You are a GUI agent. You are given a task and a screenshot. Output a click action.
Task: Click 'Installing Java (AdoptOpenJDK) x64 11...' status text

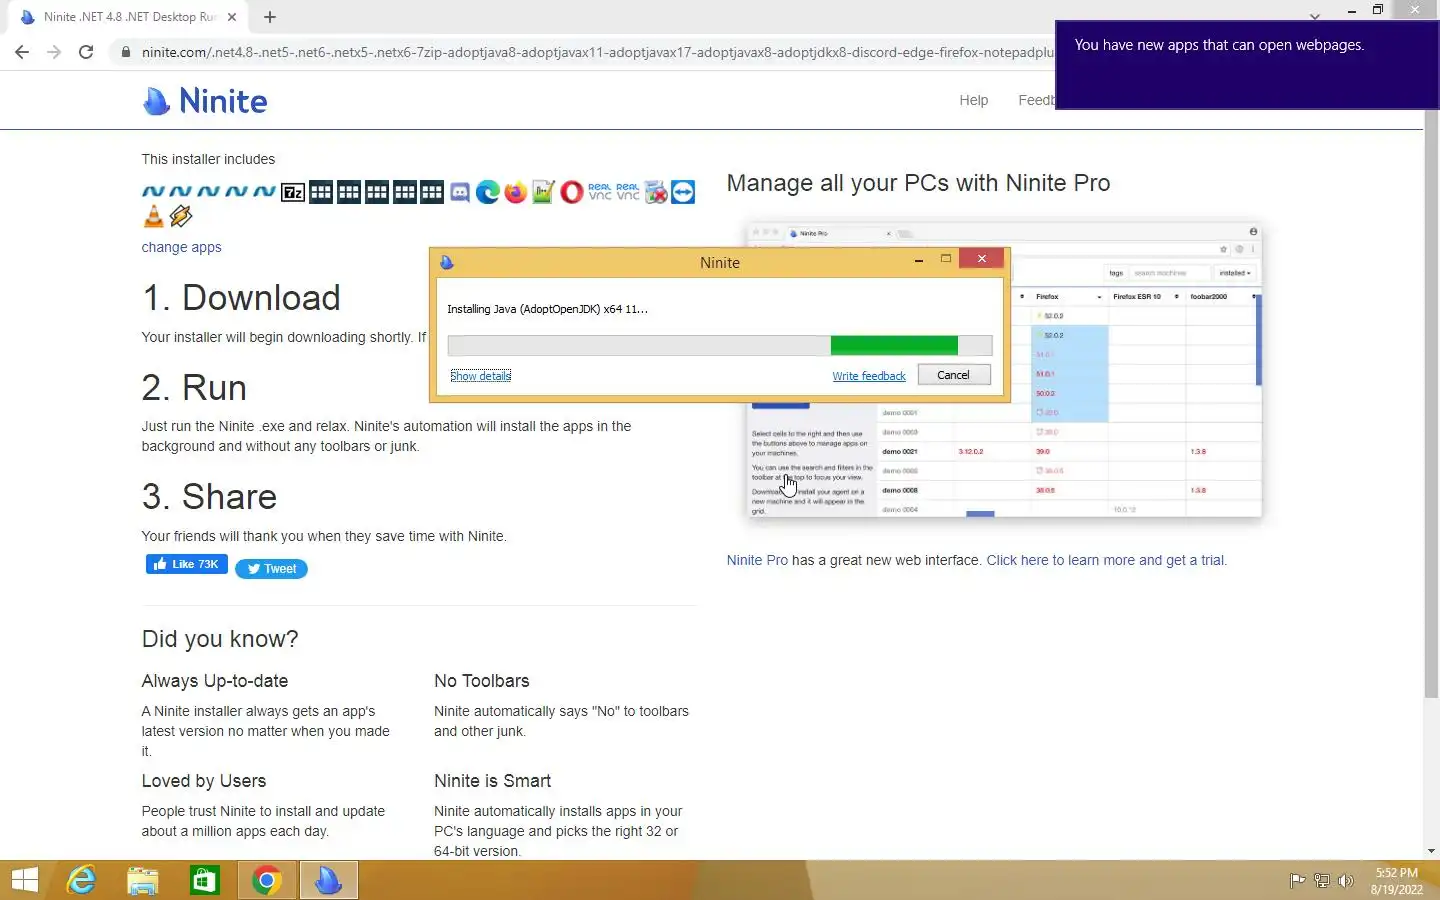[x=547, y=309]
